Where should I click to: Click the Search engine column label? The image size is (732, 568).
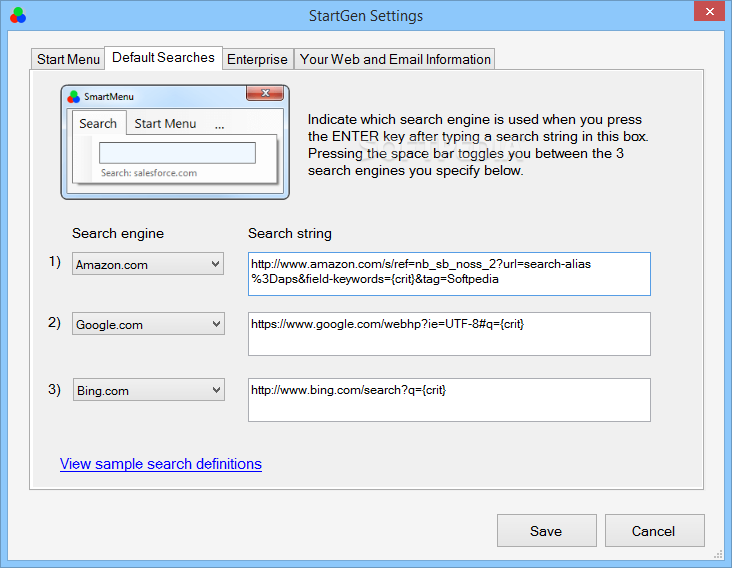[118, 233]
